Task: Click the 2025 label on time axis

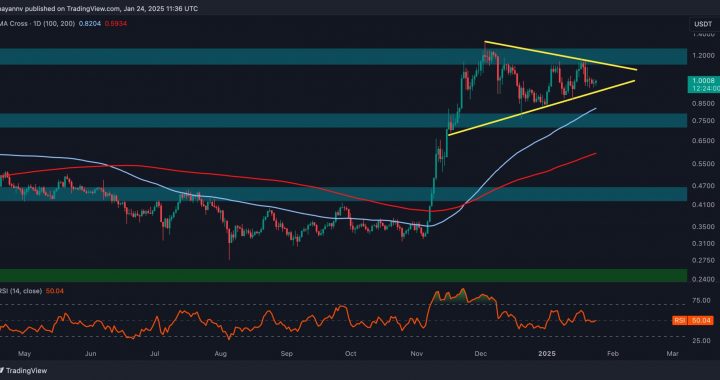Action: click(547, 354)
